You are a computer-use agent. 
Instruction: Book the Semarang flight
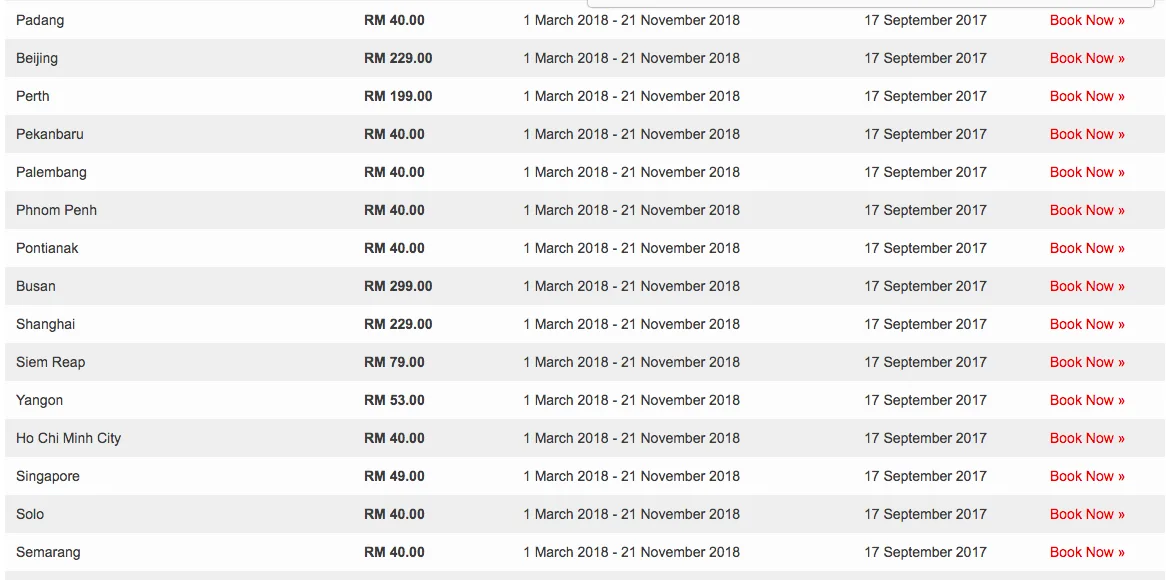[x=1086, y=552]
